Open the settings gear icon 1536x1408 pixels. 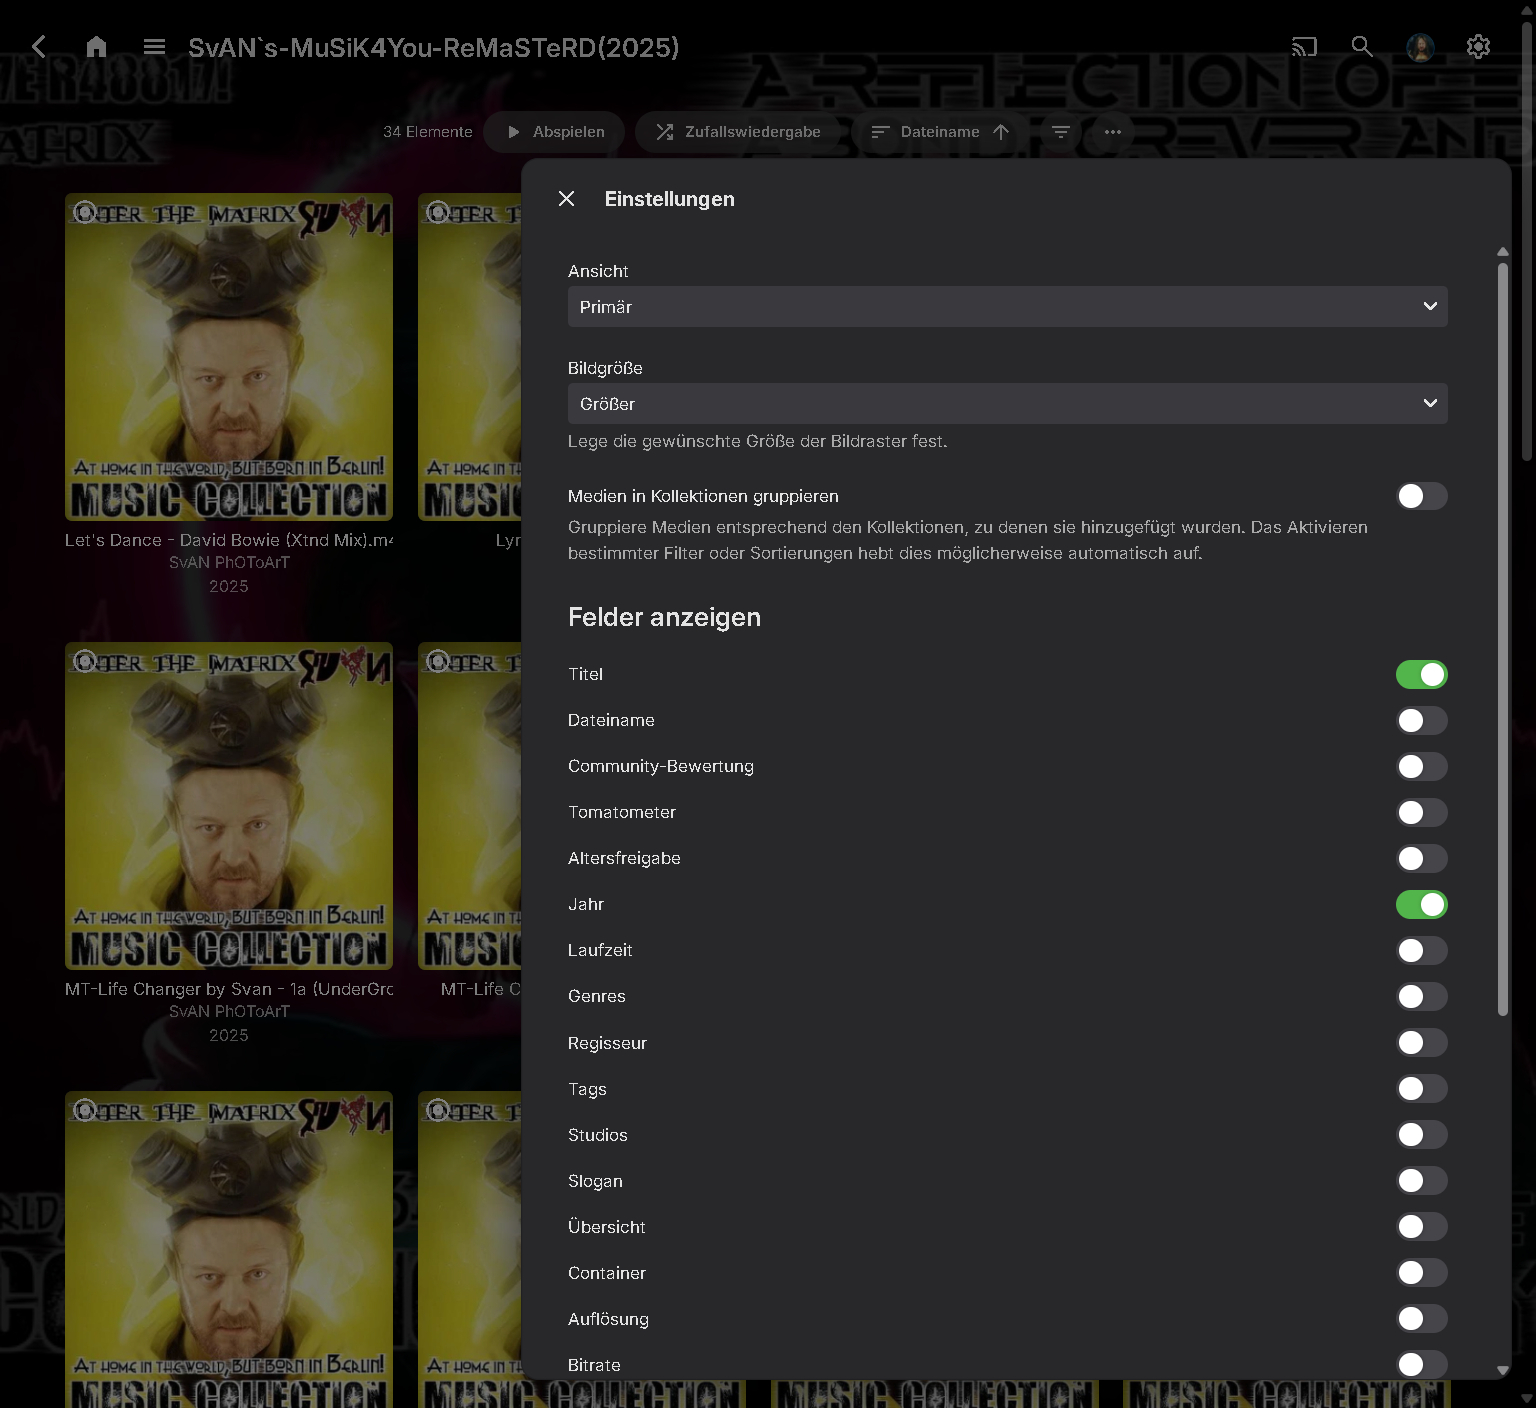point(1478,47)
